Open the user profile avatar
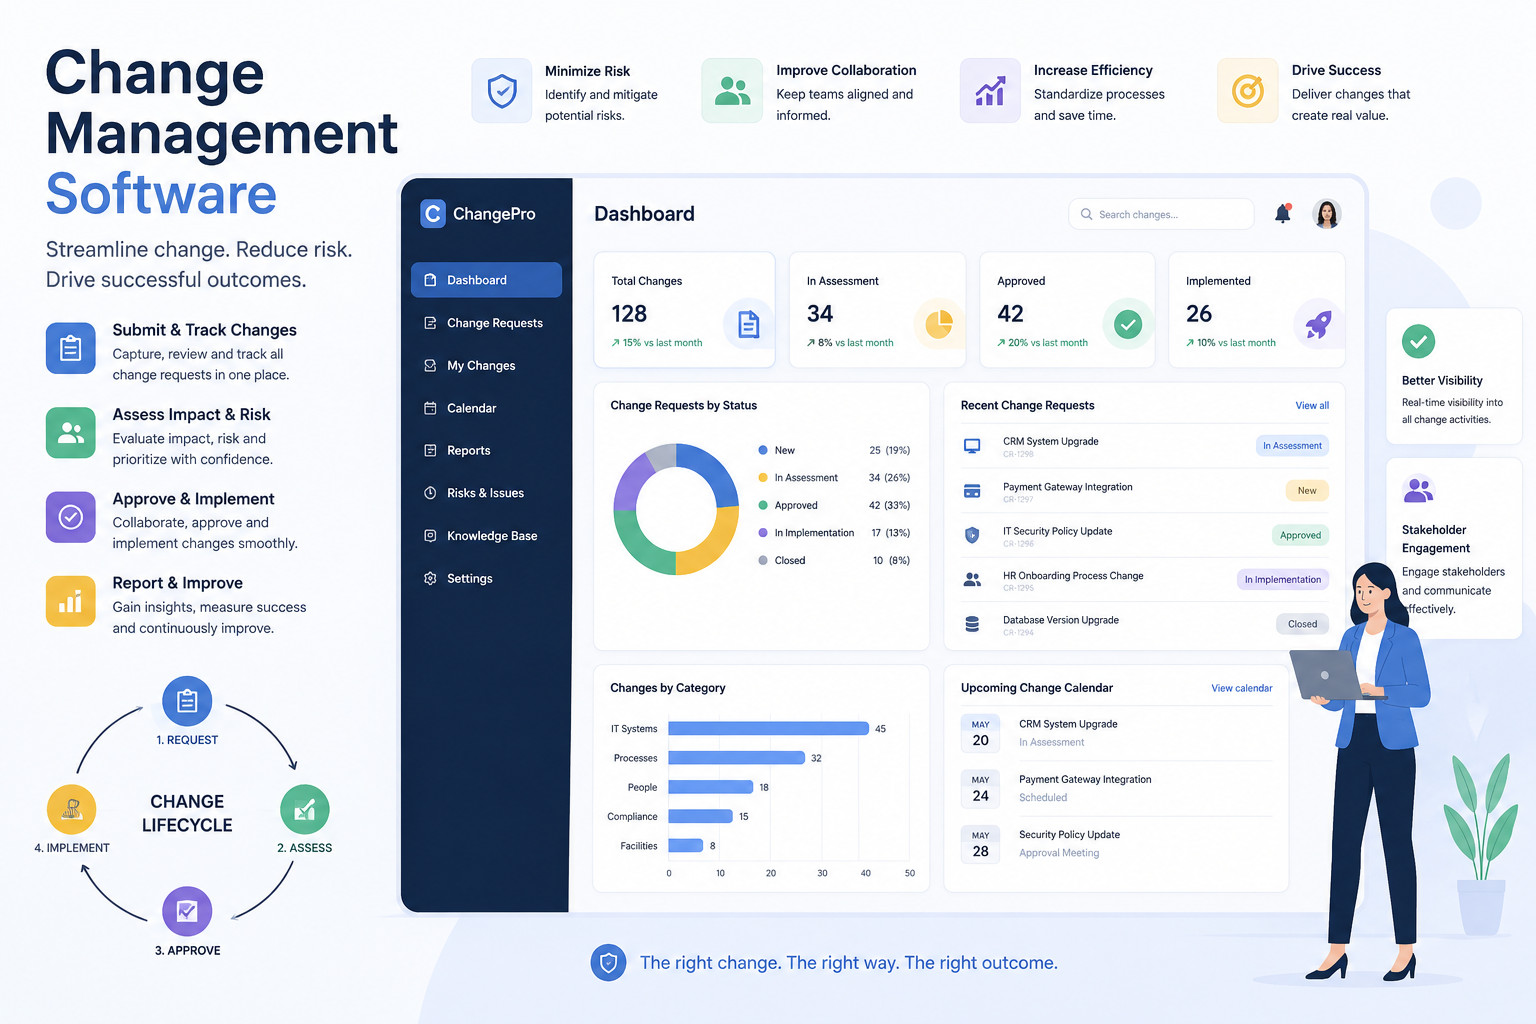This screenshot has width=1536, height=1024. click(1327, 214)
